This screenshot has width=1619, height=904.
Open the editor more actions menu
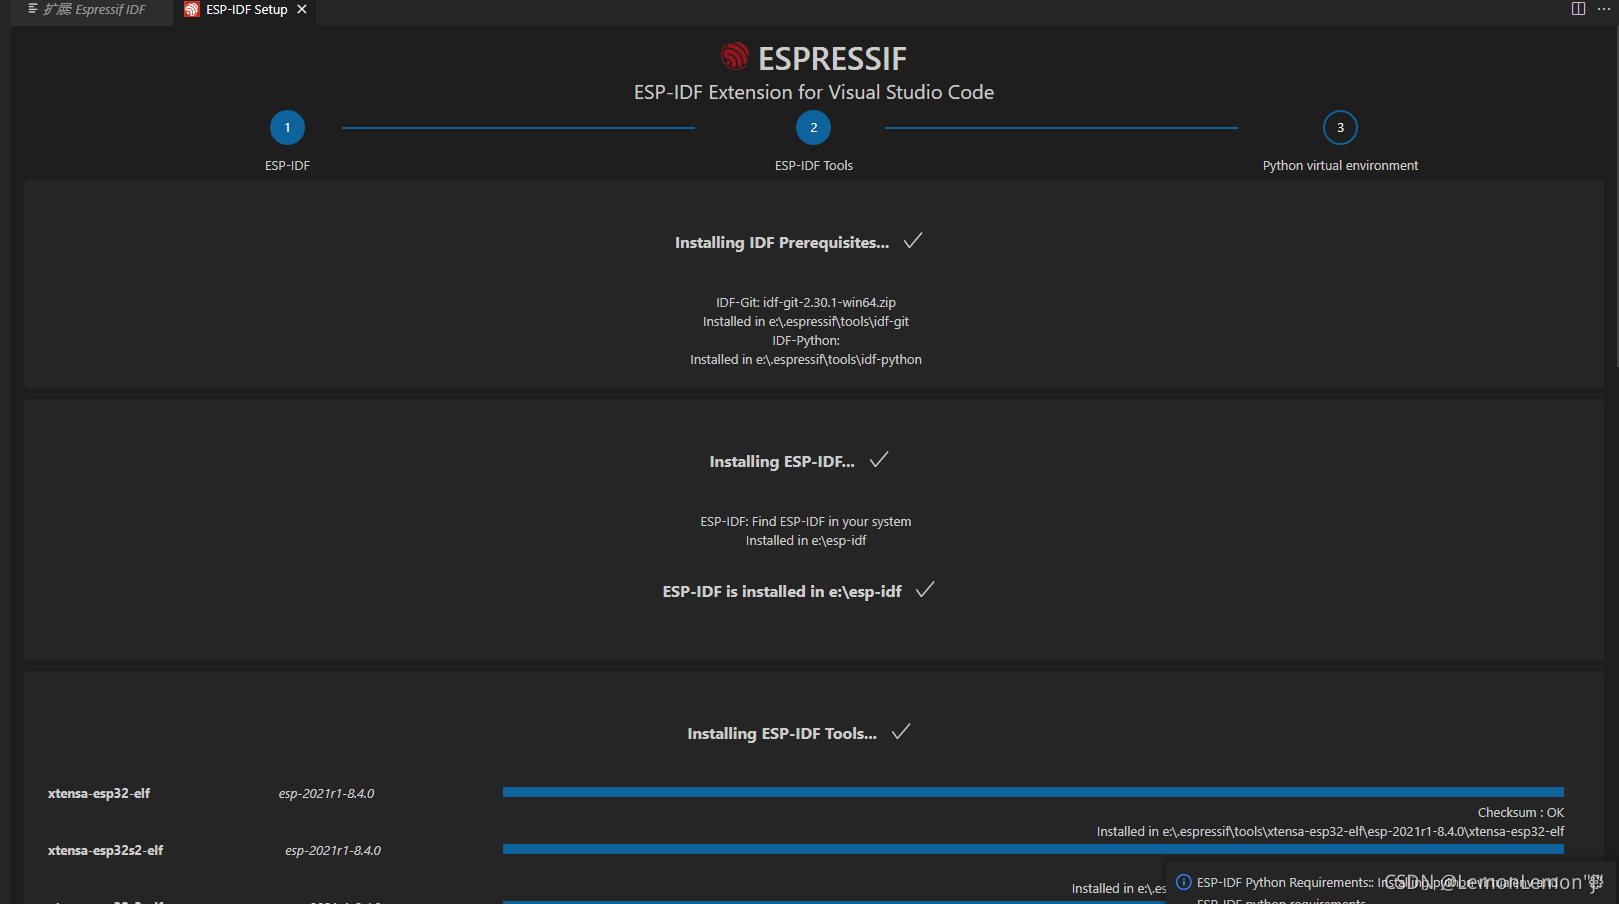click(x=1604, y=9)
